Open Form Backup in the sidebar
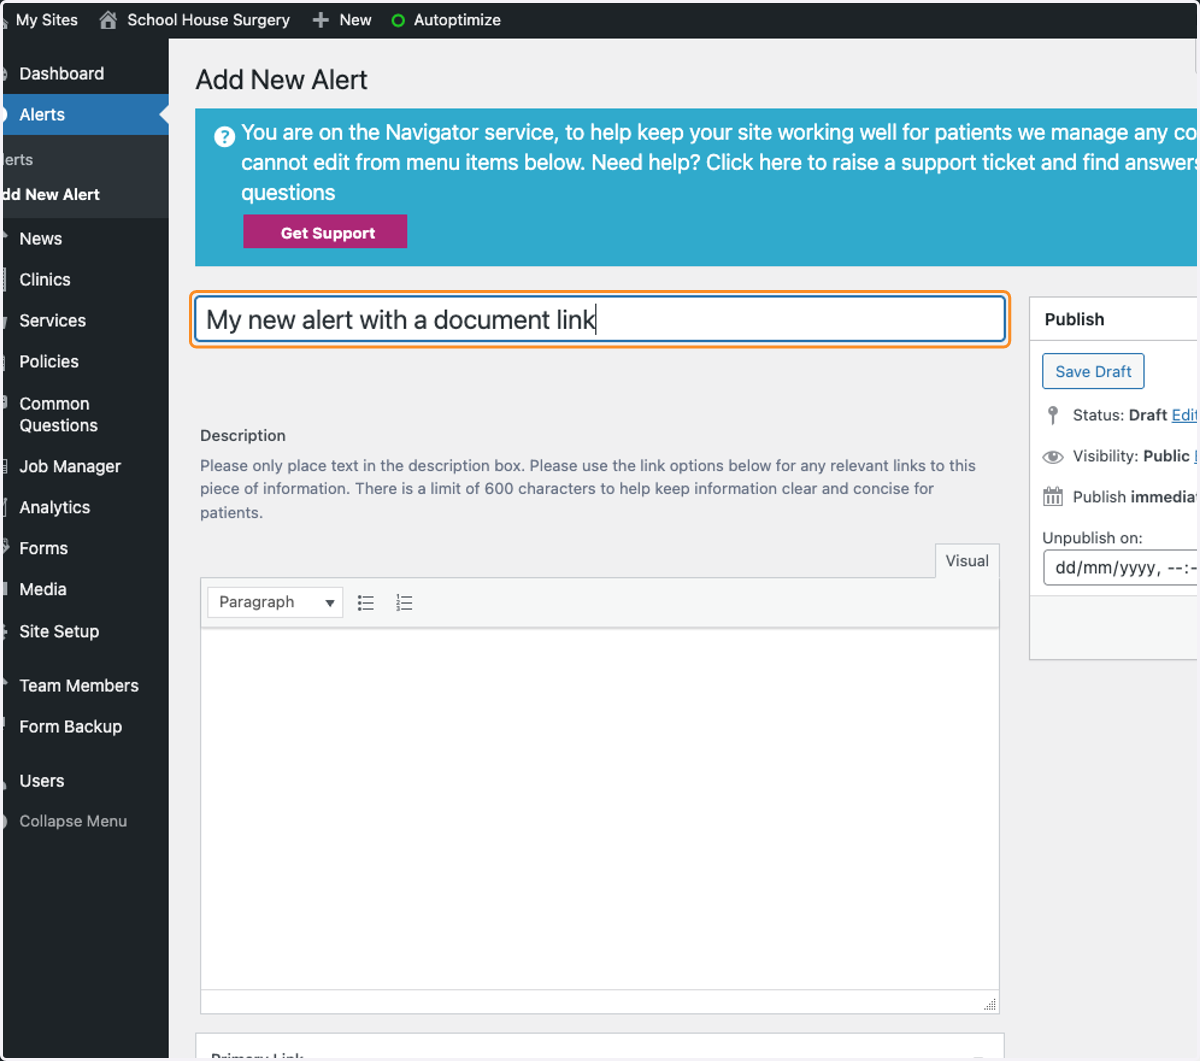This screenshot has height=1061, width=1200. (x=71, y=727)
